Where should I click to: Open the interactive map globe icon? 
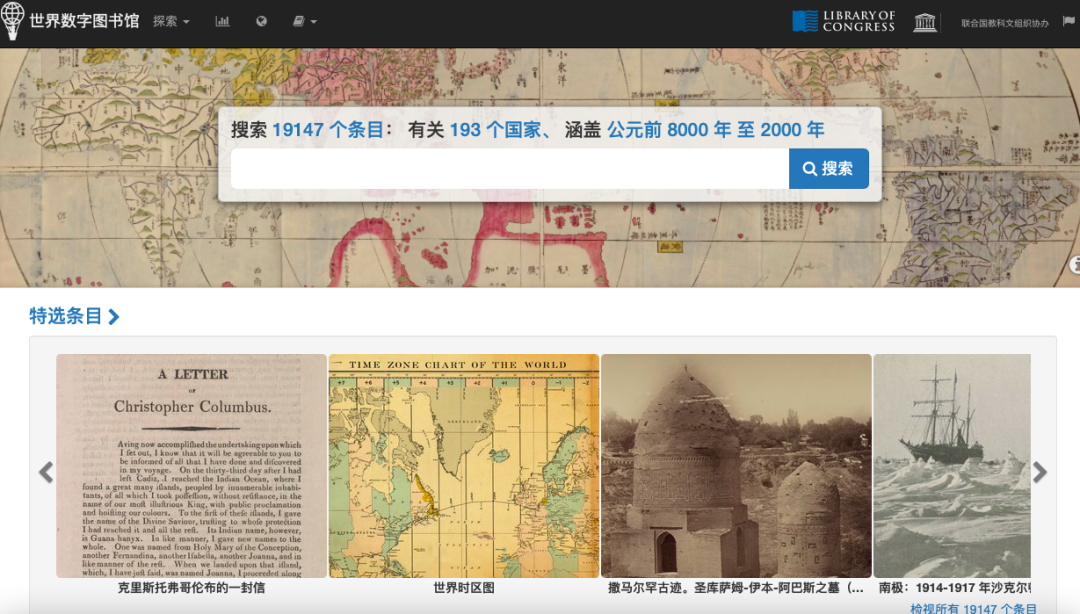261,21
